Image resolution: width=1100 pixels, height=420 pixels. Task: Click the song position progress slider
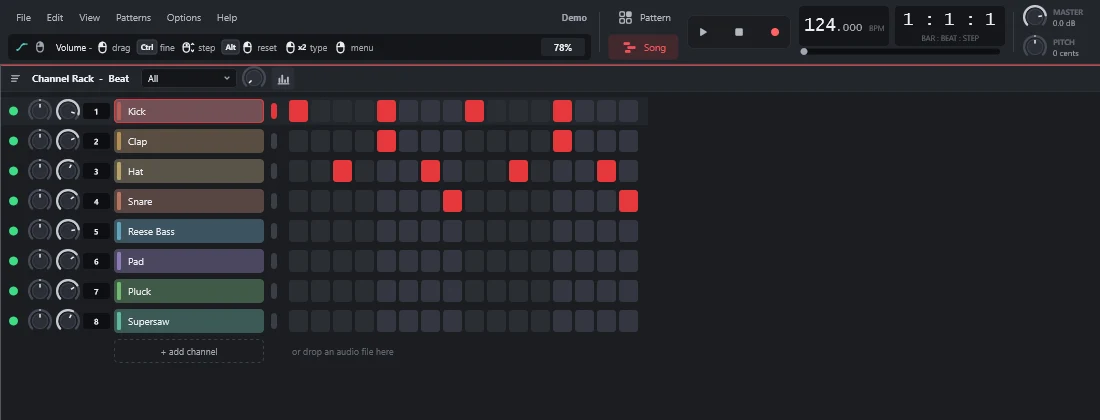point(901,52)
